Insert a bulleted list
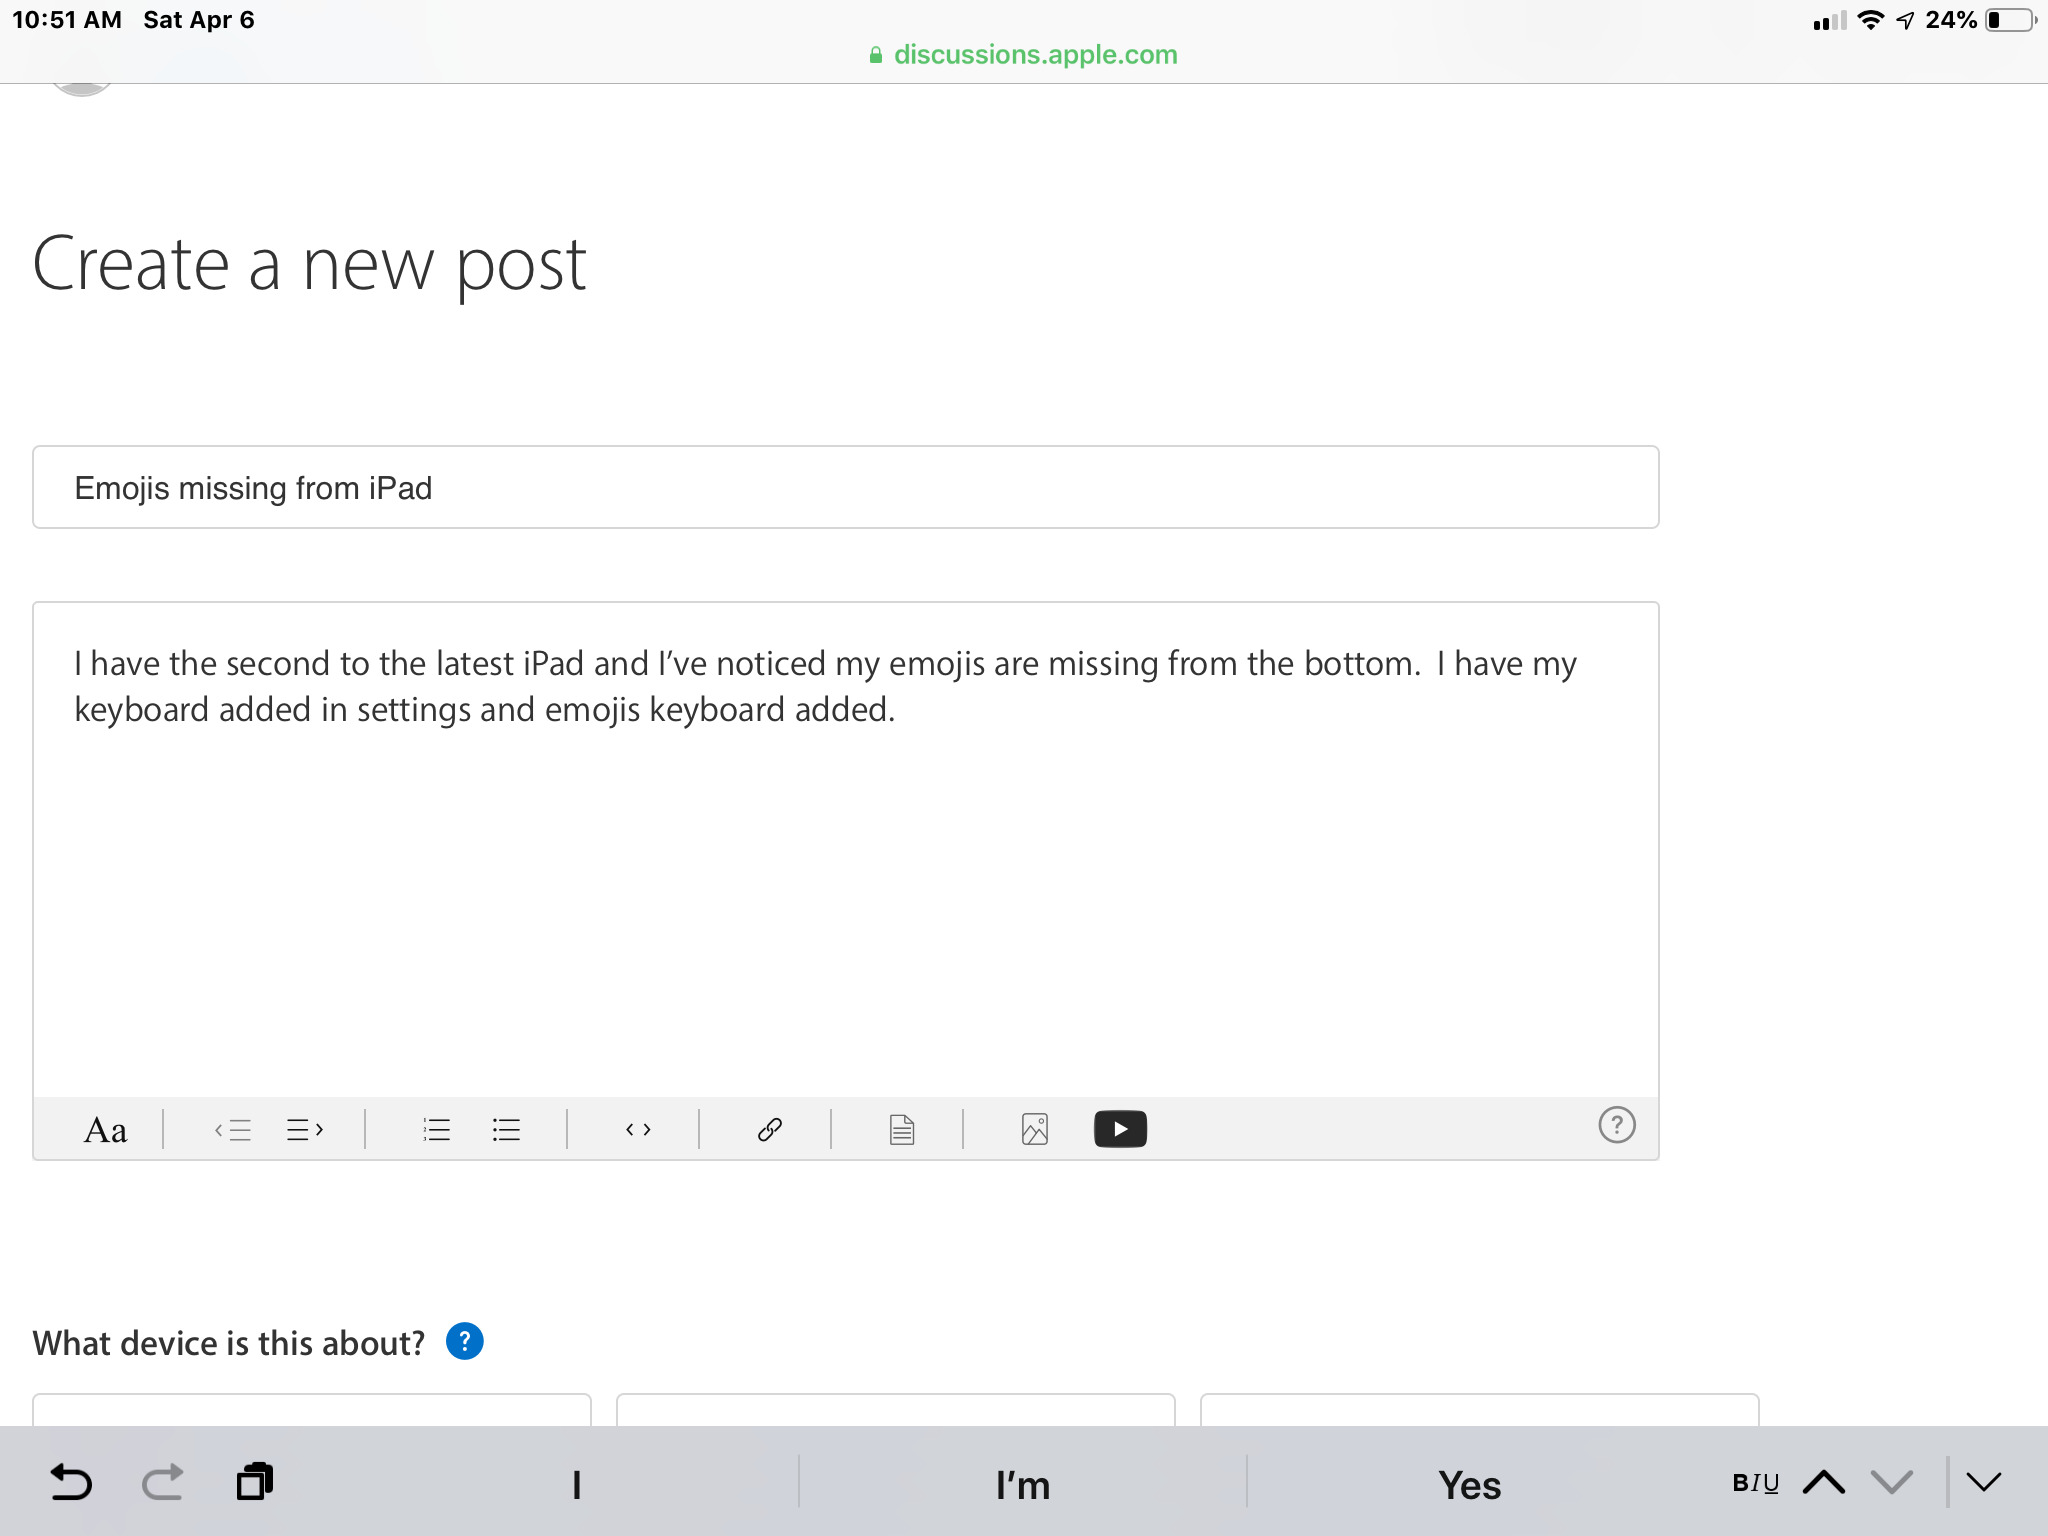The width and height of the screenshot is (2048, 1536). [x=506, y=1130]
